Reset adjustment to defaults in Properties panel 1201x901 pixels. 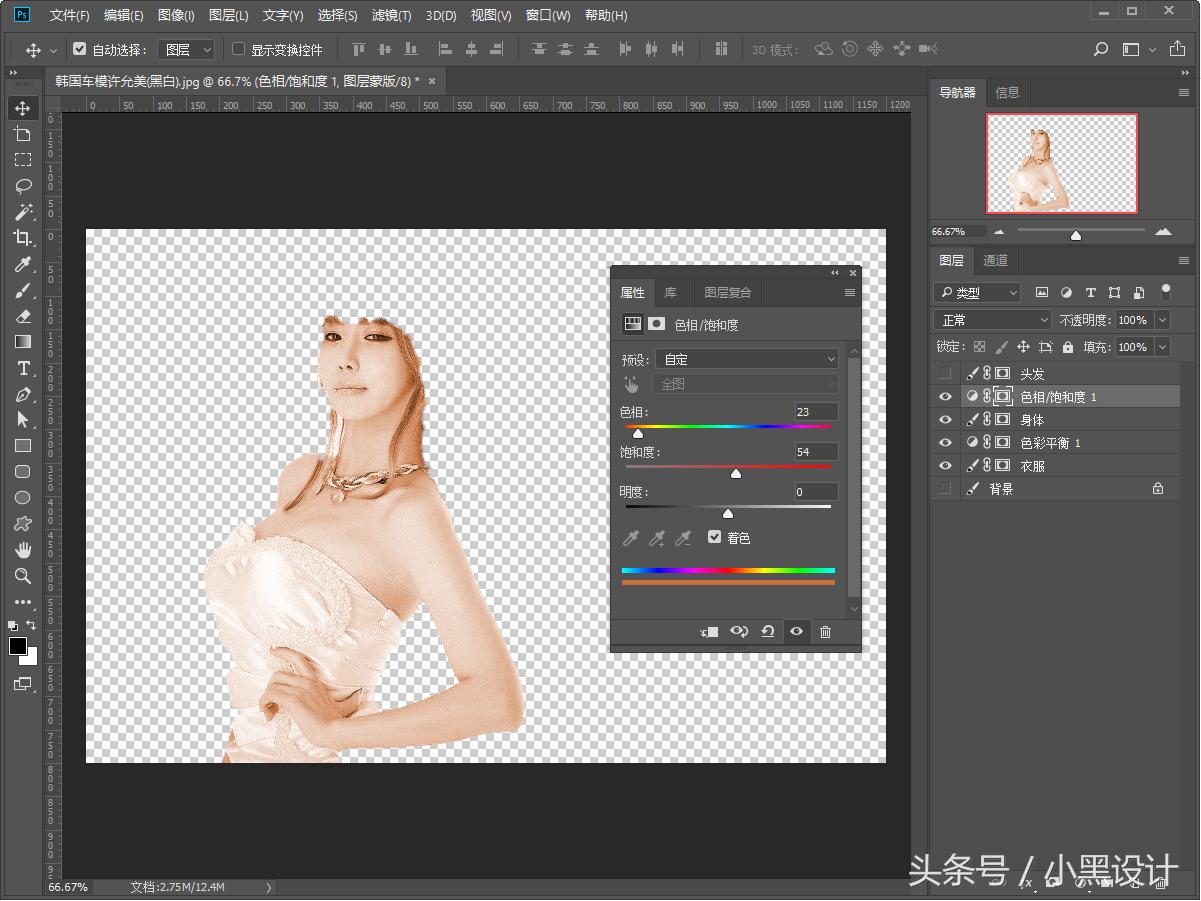[x=767, y=632]
